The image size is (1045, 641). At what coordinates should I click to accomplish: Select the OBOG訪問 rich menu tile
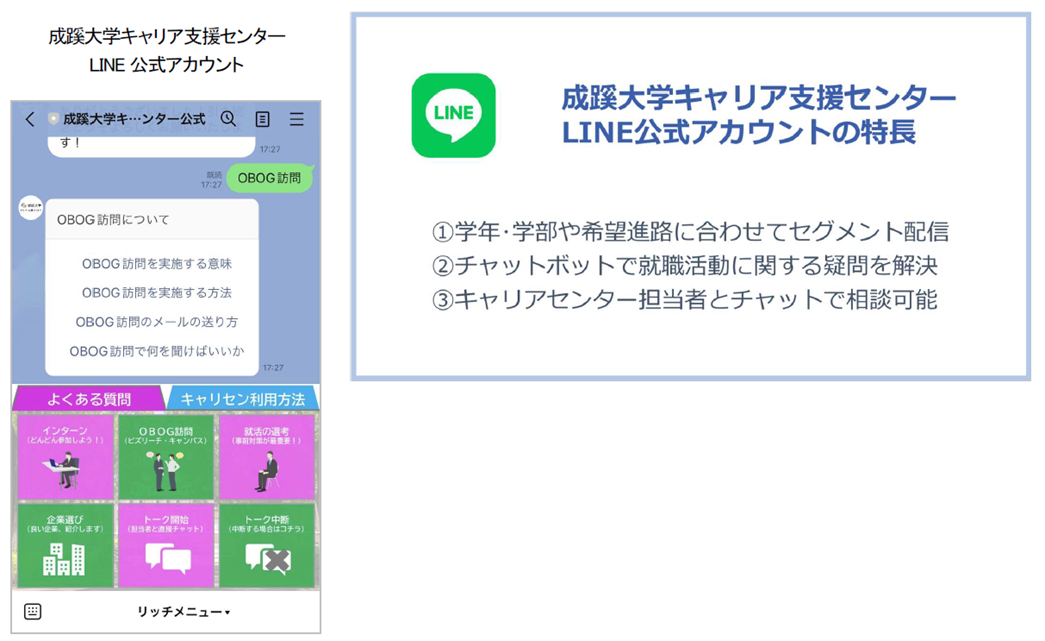click(166, 456)
